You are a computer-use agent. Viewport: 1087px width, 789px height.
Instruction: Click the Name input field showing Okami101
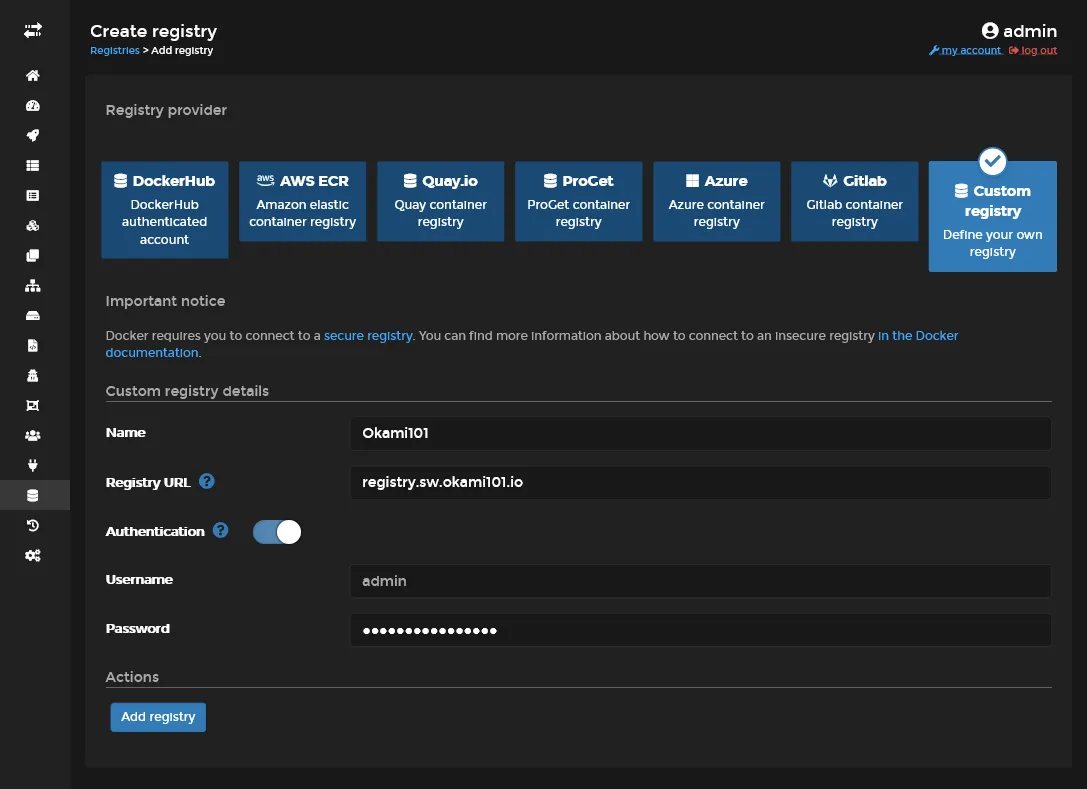(x=700, y=433)
